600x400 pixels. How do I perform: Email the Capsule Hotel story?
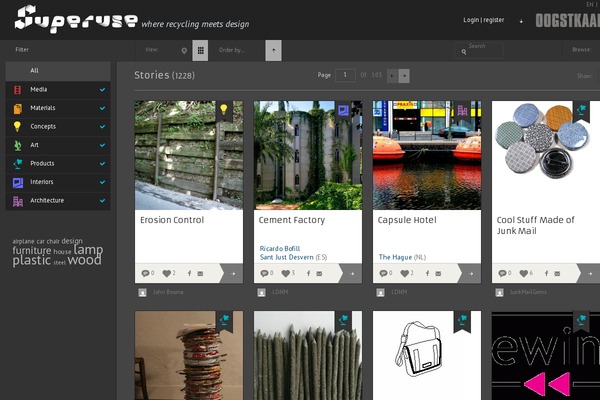438,274
